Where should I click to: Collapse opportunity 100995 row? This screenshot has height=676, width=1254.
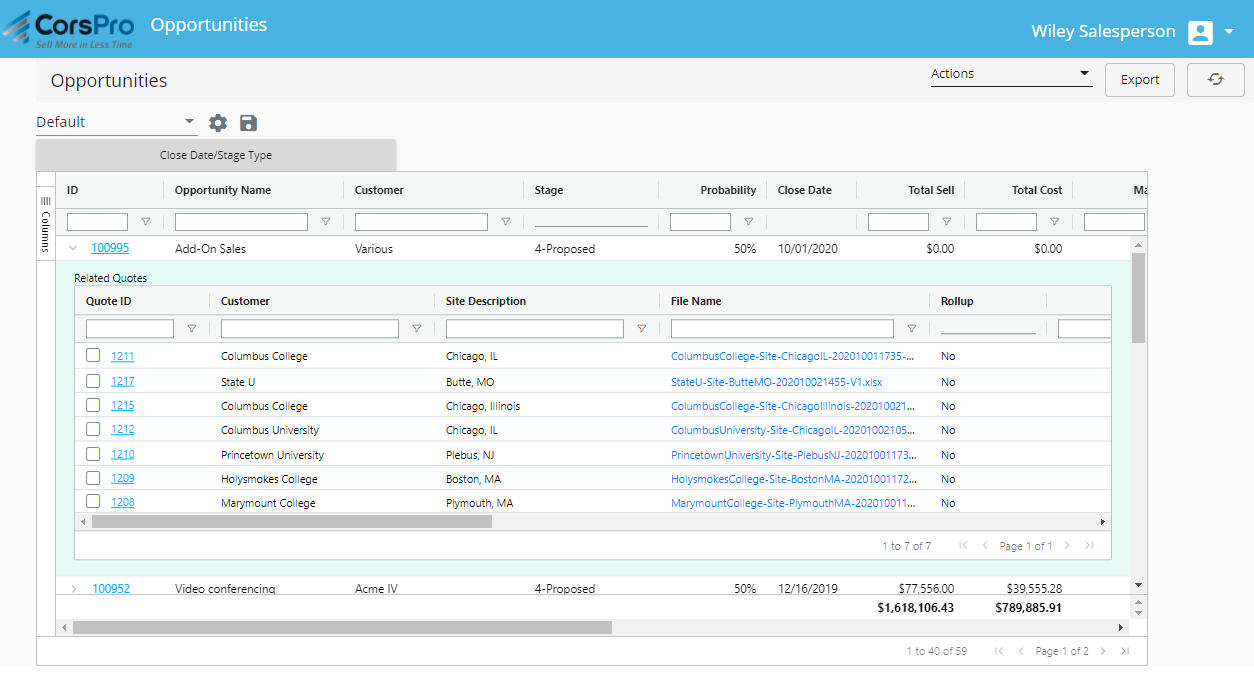click(73, 248)
